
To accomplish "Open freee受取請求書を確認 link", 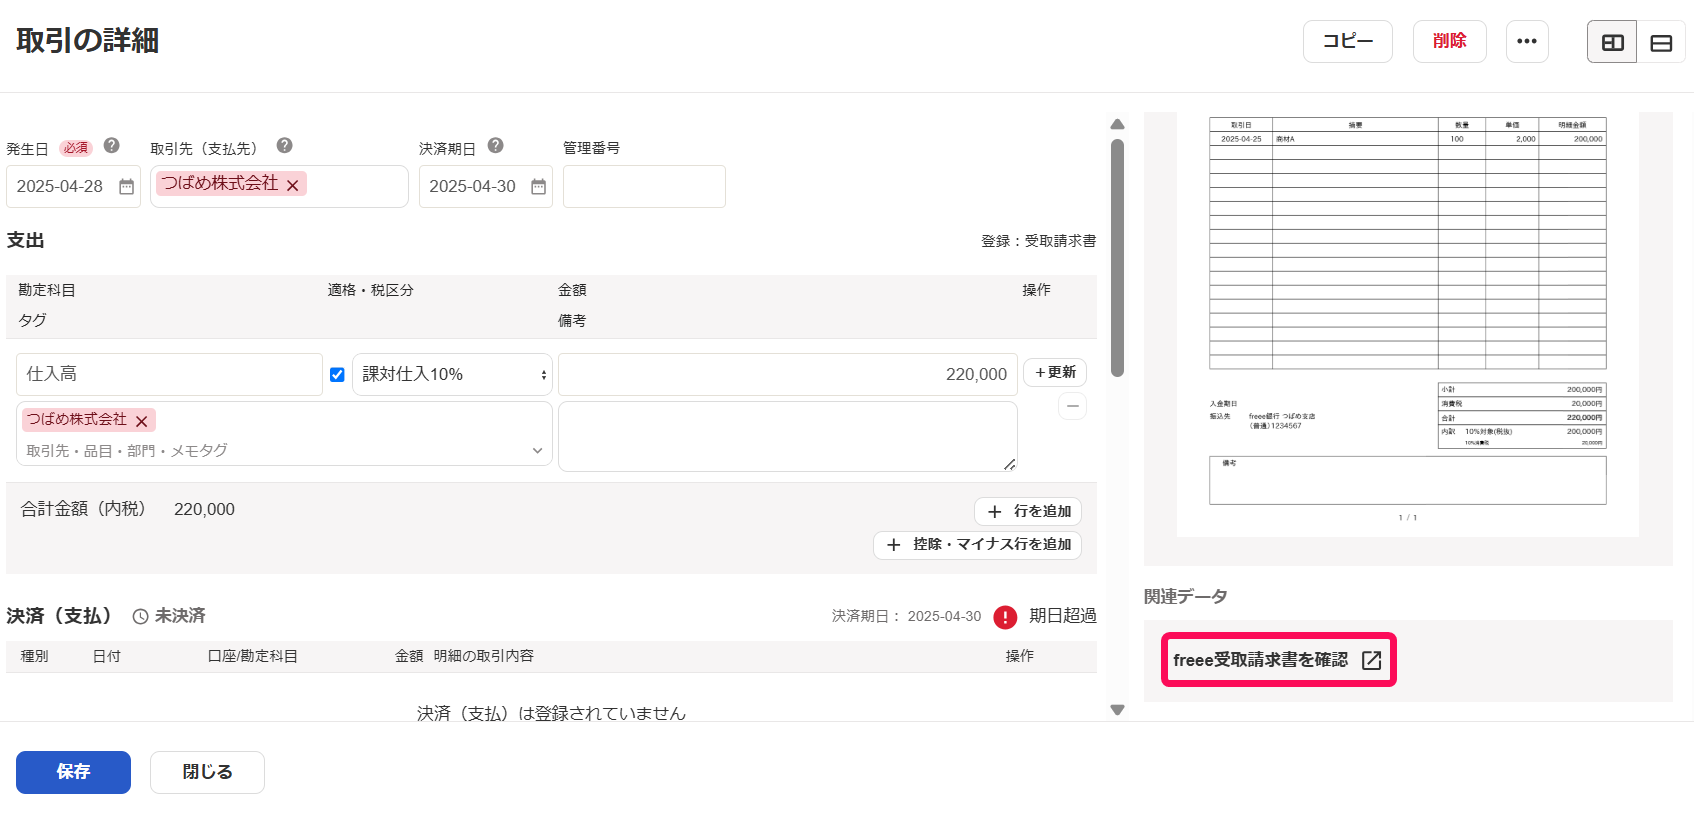I will coord(1278,660).
